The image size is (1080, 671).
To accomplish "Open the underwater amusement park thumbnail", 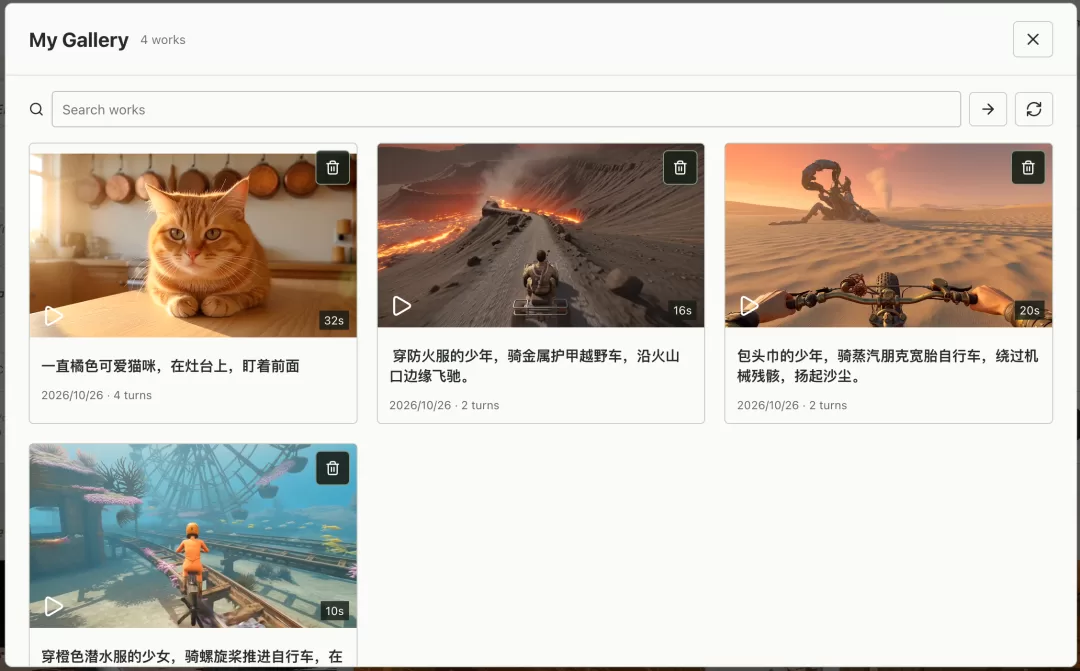I will tap(193, 536).
